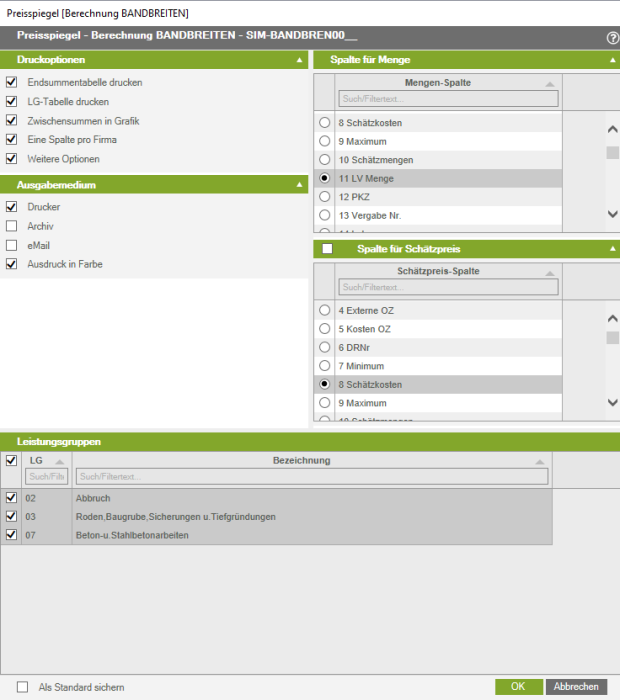Sort the Bezeichnung column header arrow

coord(540,462)
